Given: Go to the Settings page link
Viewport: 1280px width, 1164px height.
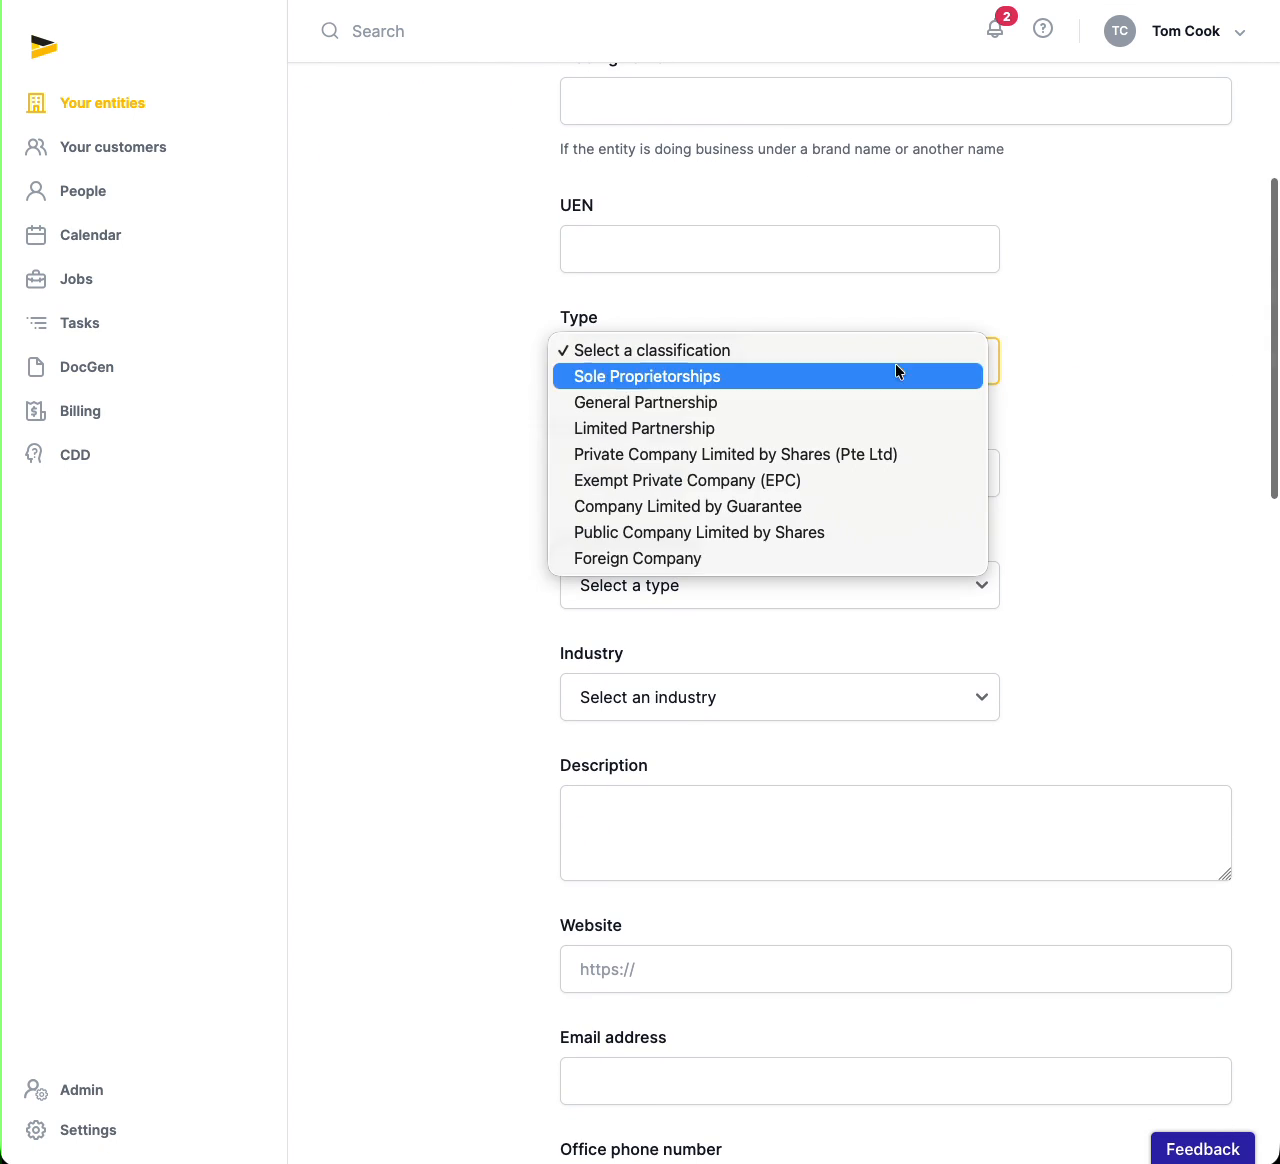Looking at the screenshot, I should [x=88, y=1130].
